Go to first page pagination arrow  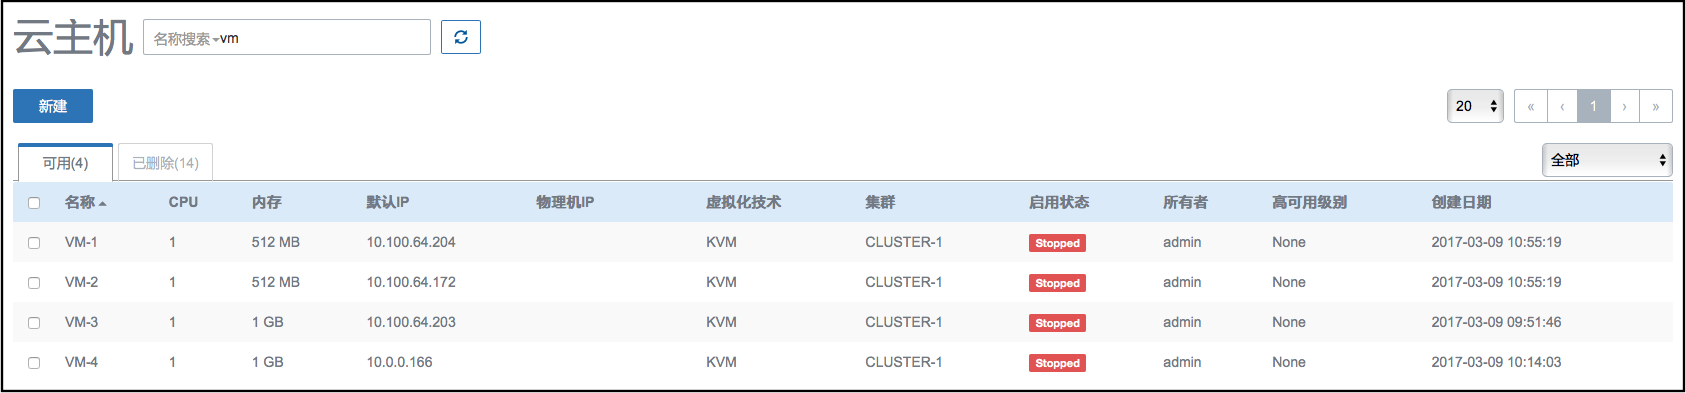point(1530,106)
